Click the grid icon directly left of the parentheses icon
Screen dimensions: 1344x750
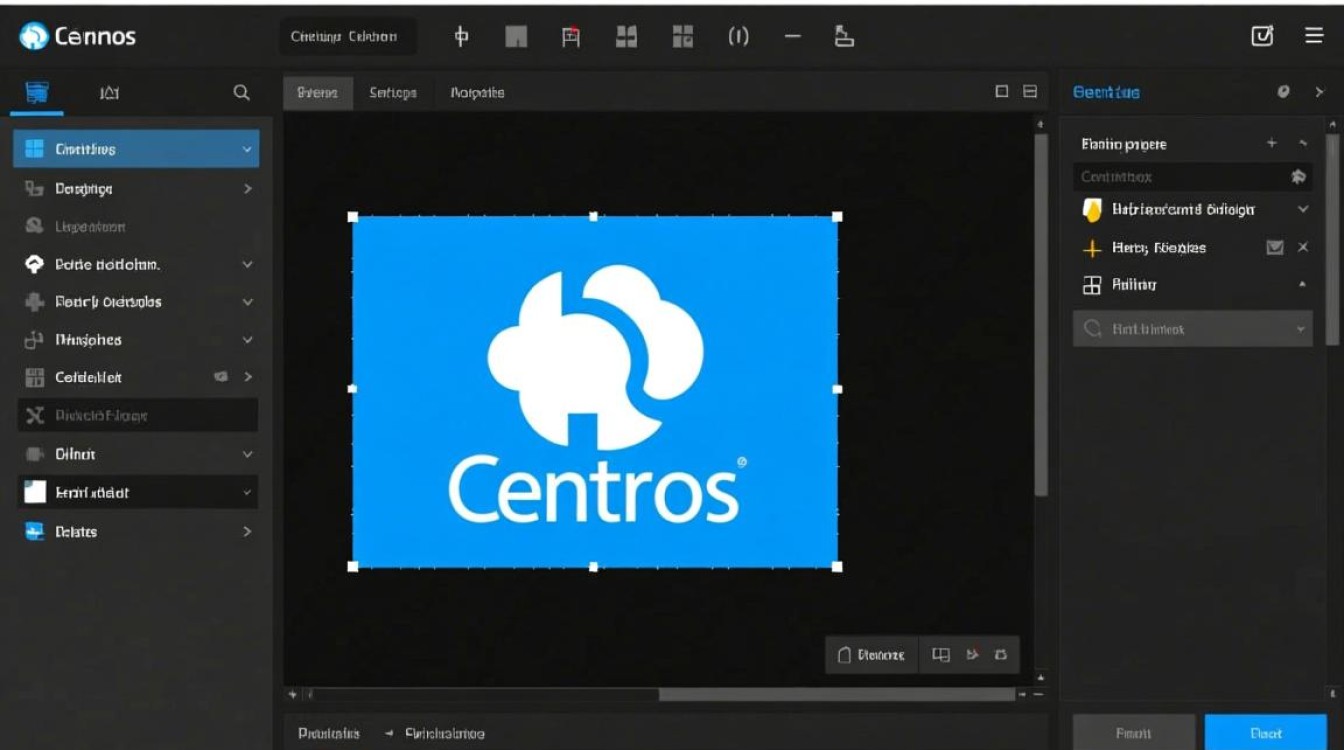(683, 37)
